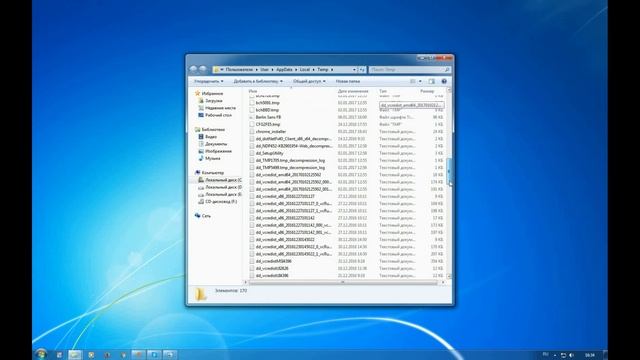This screenshot has width=640, height=360.
Task: Click the Berlin Sans FB font file icon
Action: (x=252, y=117)
